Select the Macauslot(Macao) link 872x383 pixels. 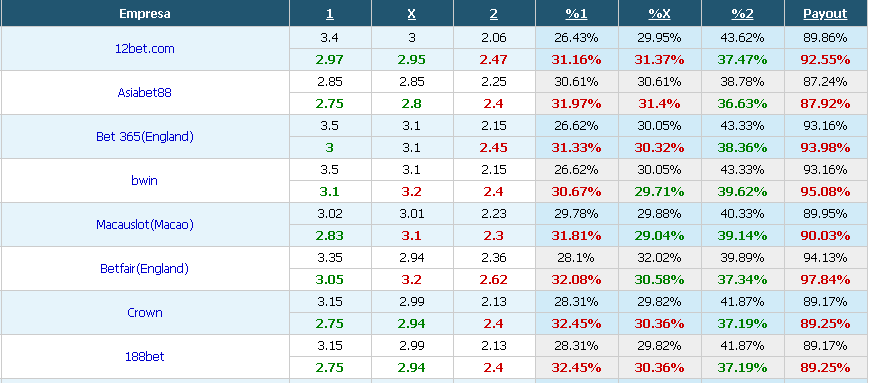click(145, 225)
